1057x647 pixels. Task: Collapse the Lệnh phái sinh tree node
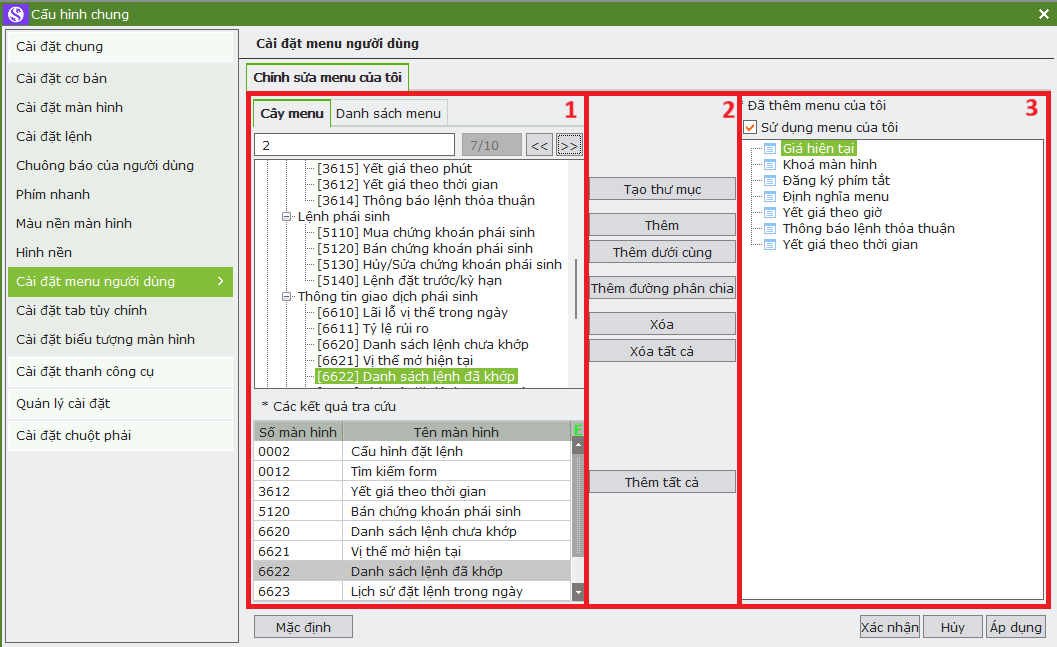point(287,217)
